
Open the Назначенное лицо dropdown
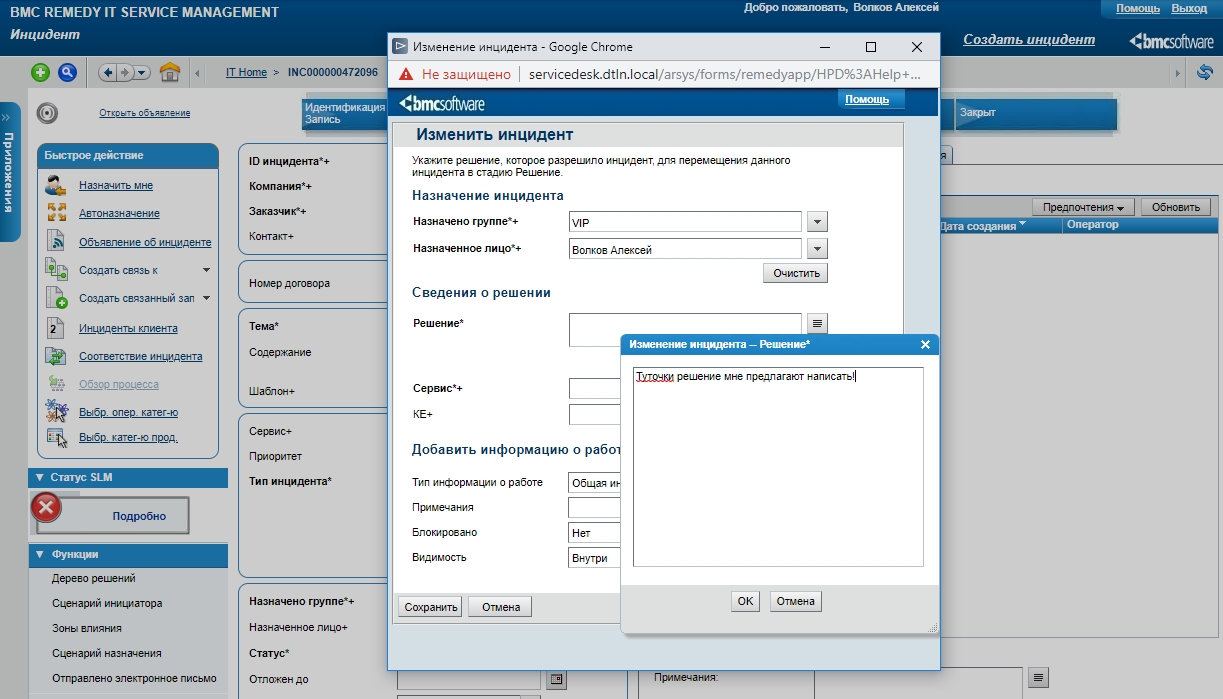(x=817, y=249)
